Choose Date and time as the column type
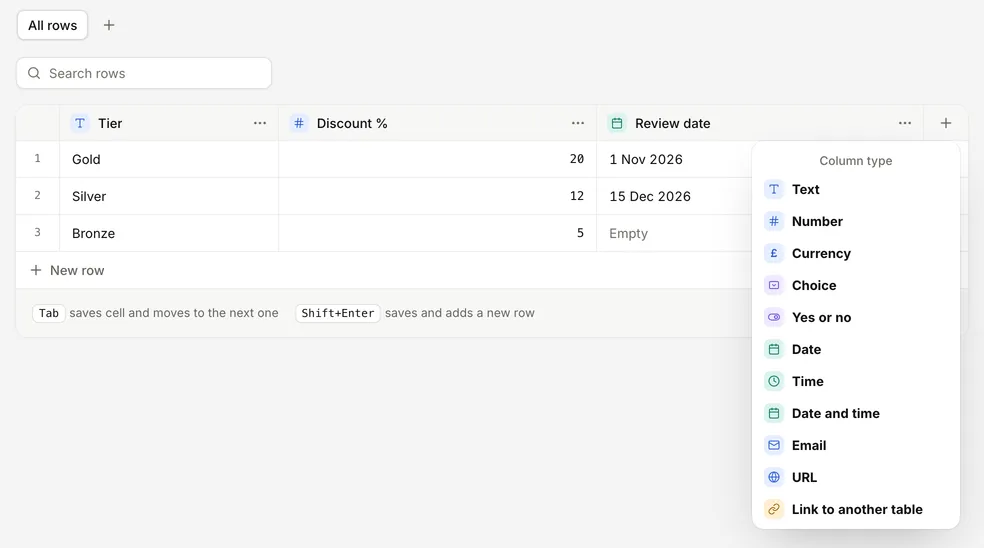 click(x=856, y=414)
